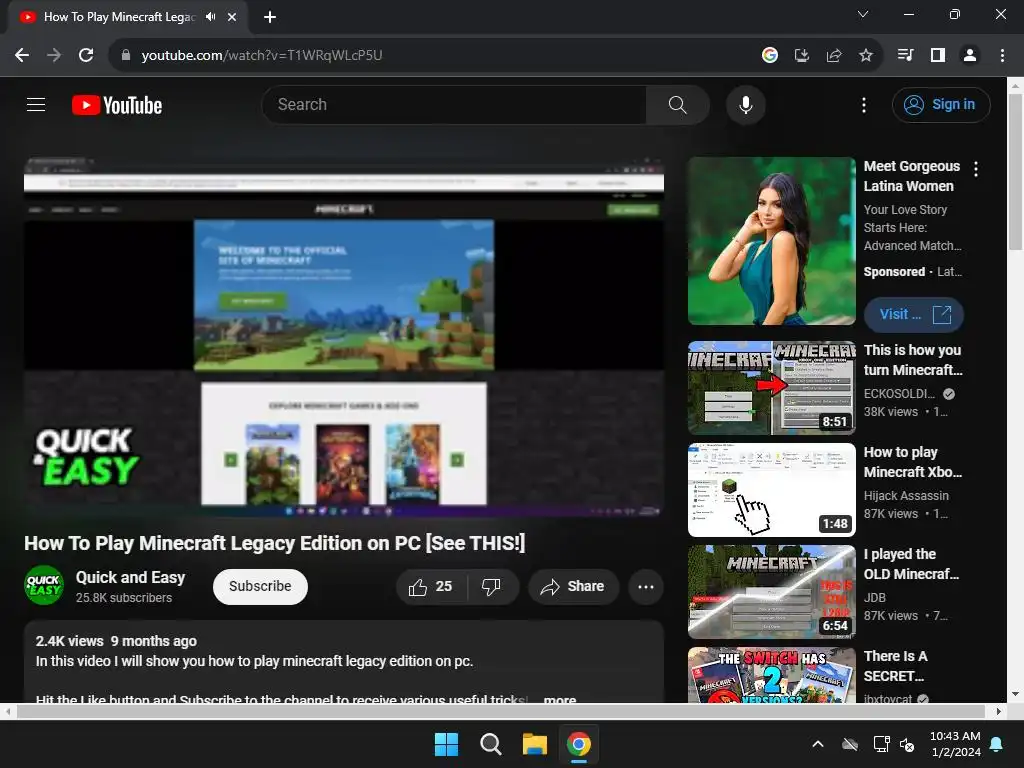Open the sponsored ad options menu
This screenshot has height=768, width=1024.
976,169
